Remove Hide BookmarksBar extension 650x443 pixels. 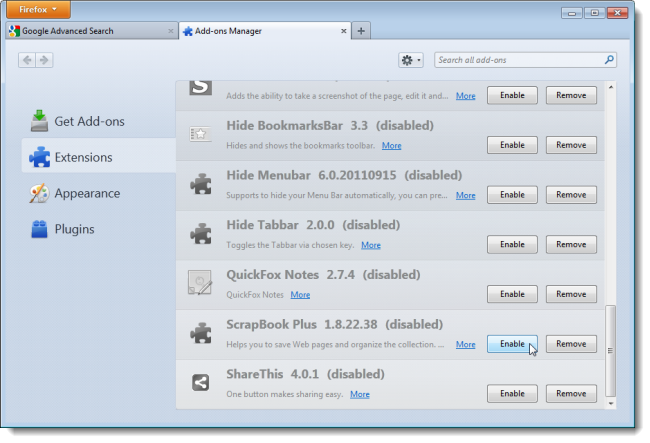[x=571, y=145]
